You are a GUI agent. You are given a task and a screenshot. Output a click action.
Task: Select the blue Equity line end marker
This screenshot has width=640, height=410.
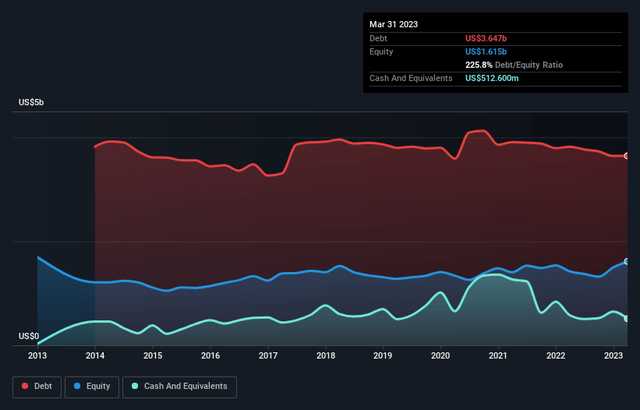[x=627, y=262]
